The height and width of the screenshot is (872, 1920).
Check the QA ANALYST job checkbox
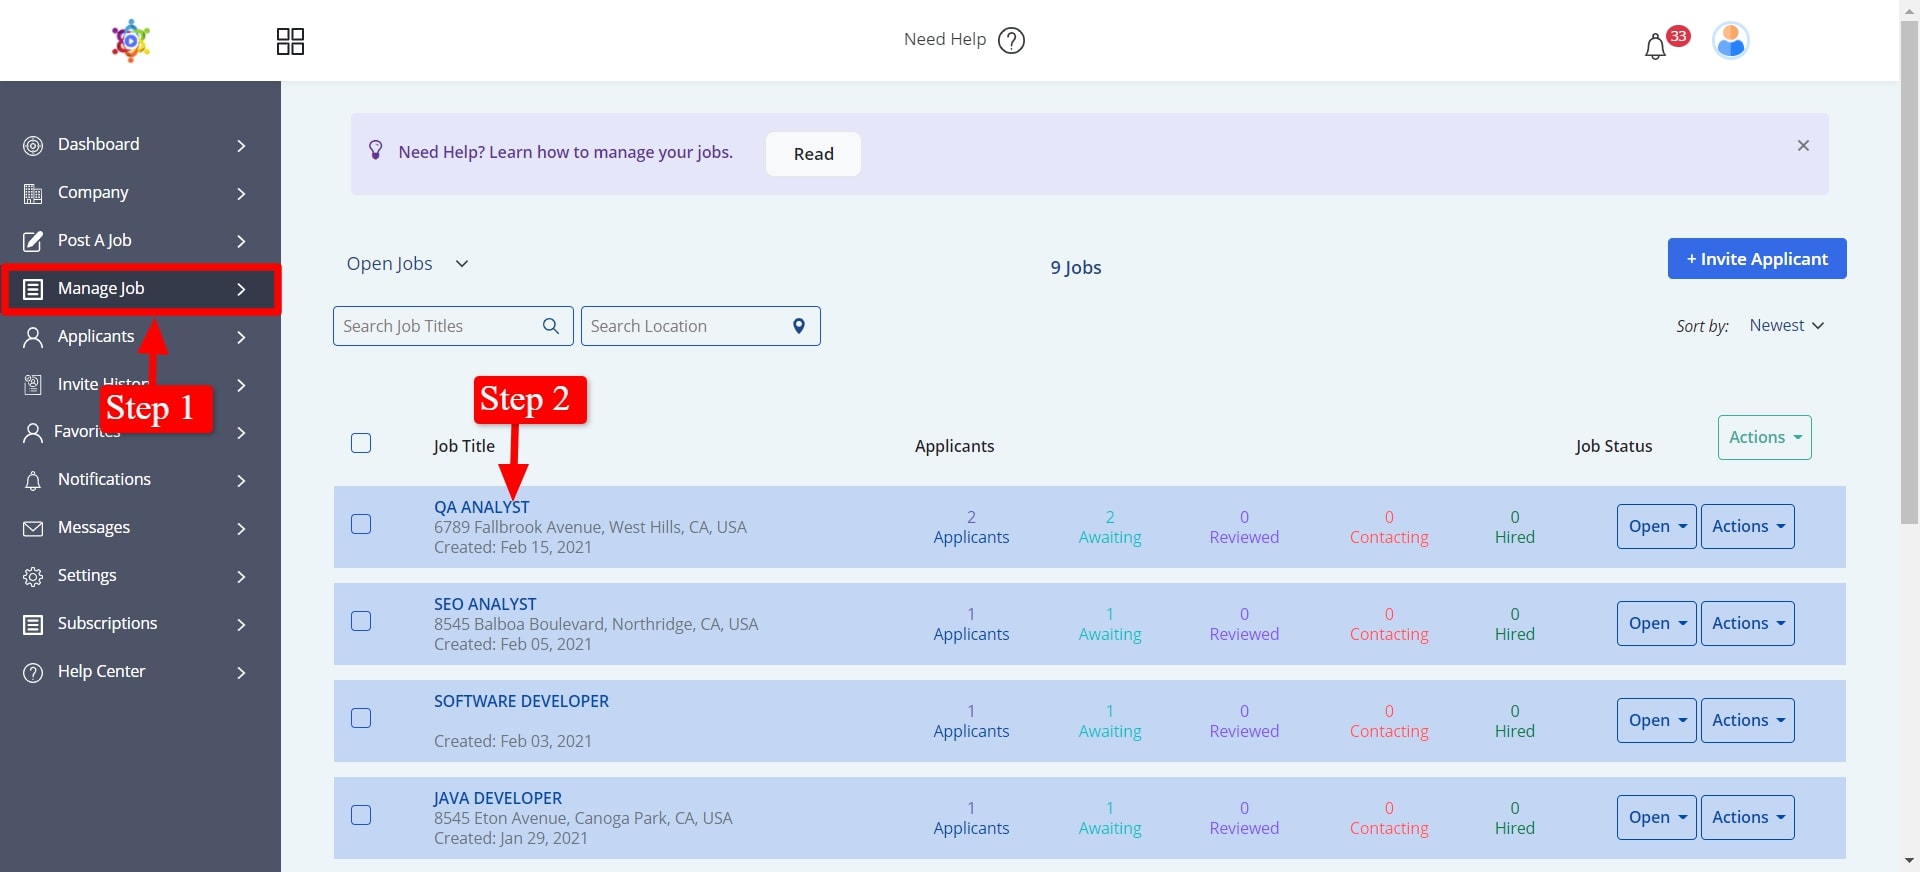coord(361,524)
